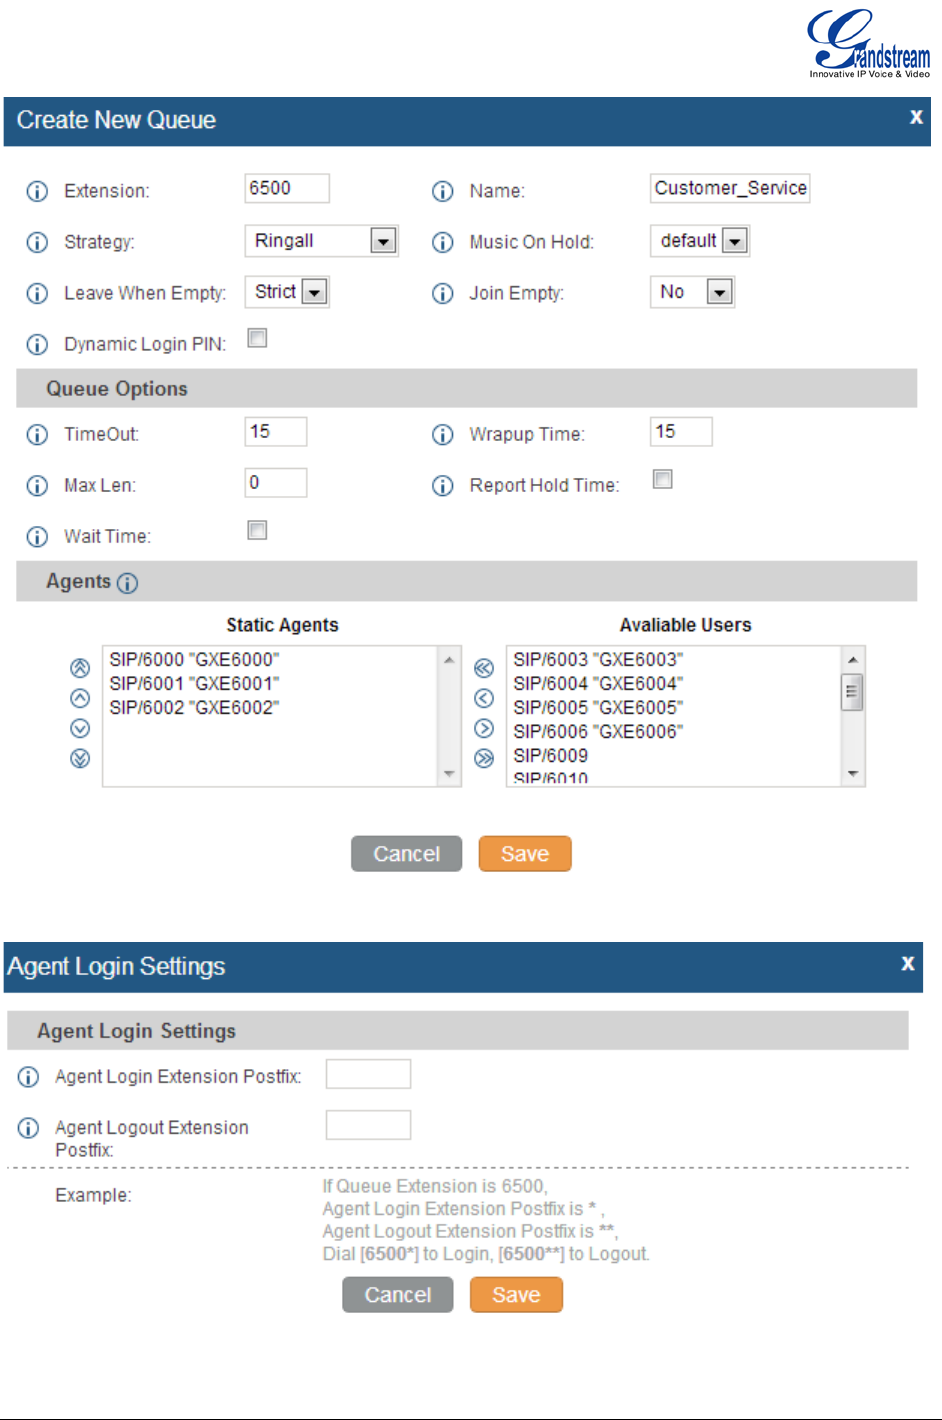Check the Wait Time option
This screenshot has width=942, height=1420.
pyautogui.click(x=257, y=531)
